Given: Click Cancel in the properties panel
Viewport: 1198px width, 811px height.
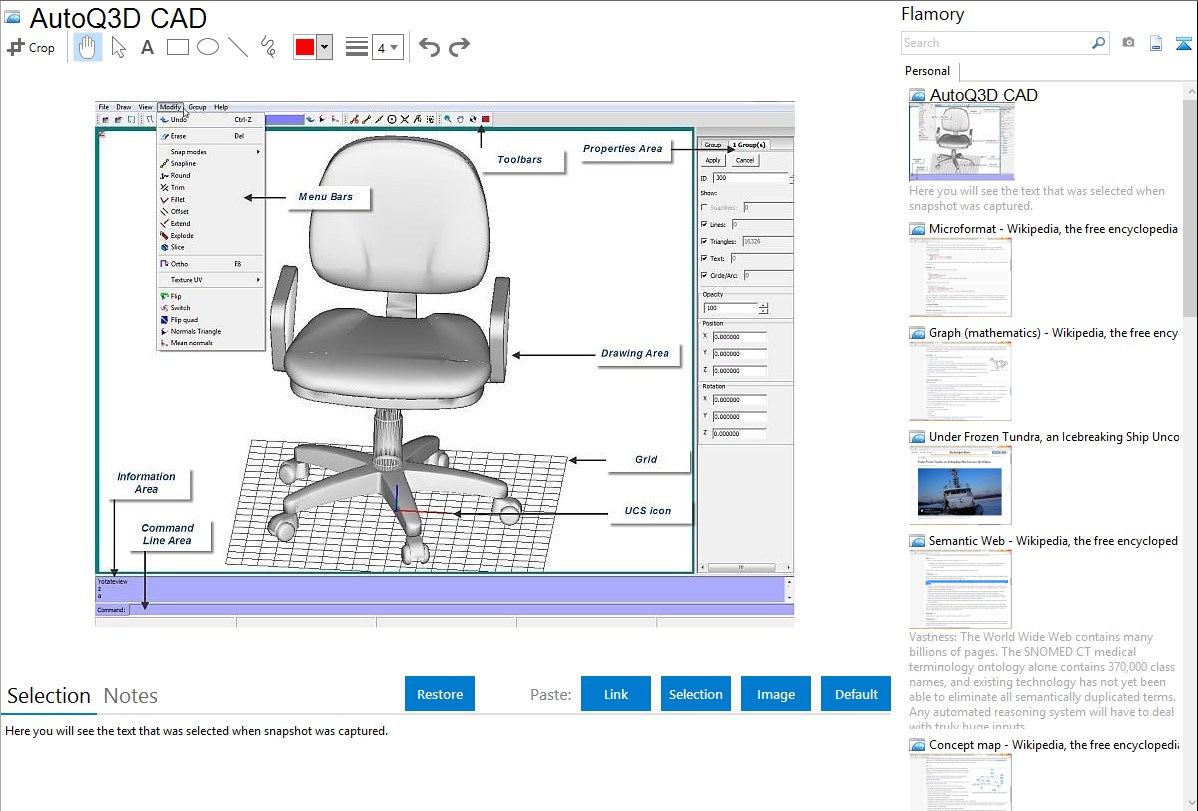Looking at the screenshot, I should 745,161.
